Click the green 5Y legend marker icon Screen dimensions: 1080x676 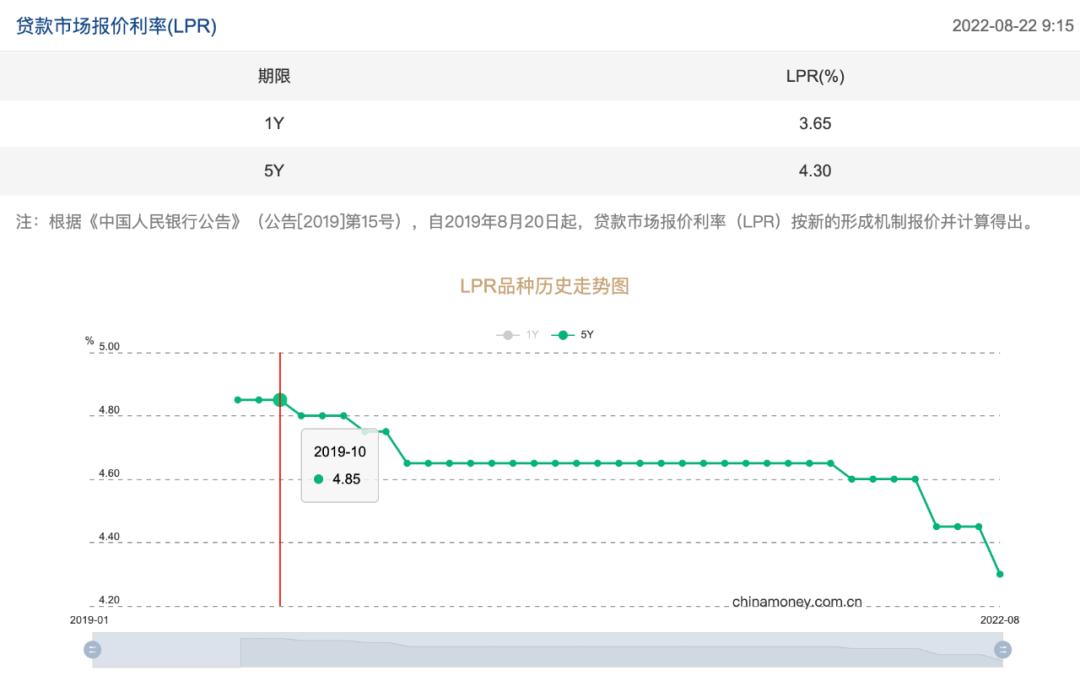[x=563, y=336]
